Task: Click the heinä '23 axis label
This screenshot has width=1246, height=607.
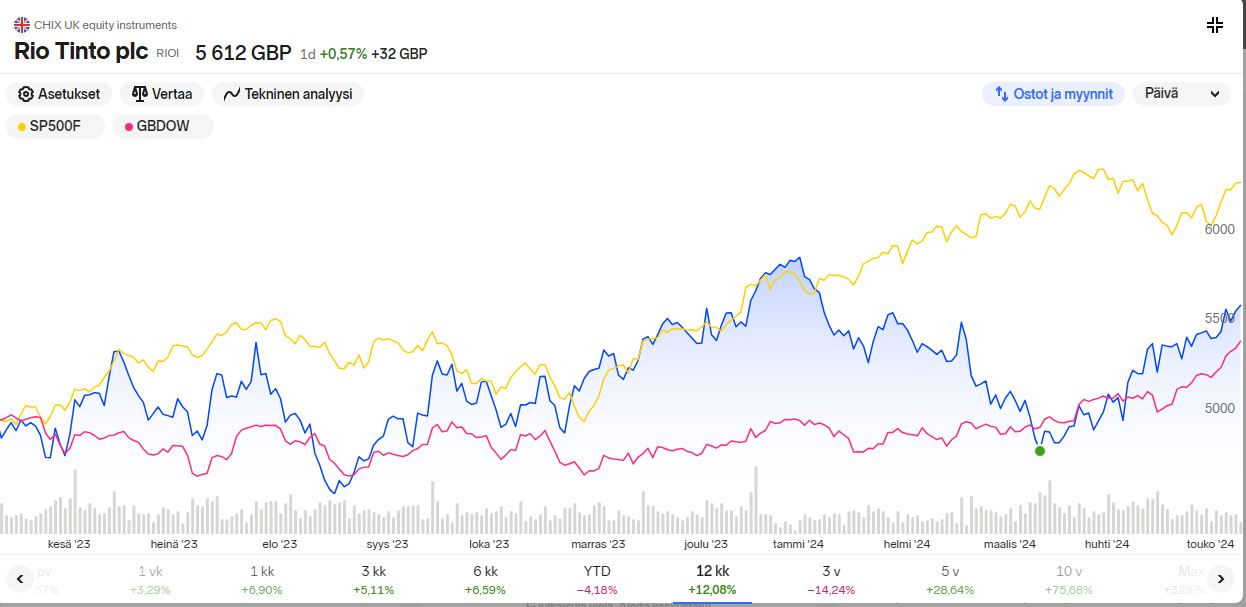Action: 174,544
